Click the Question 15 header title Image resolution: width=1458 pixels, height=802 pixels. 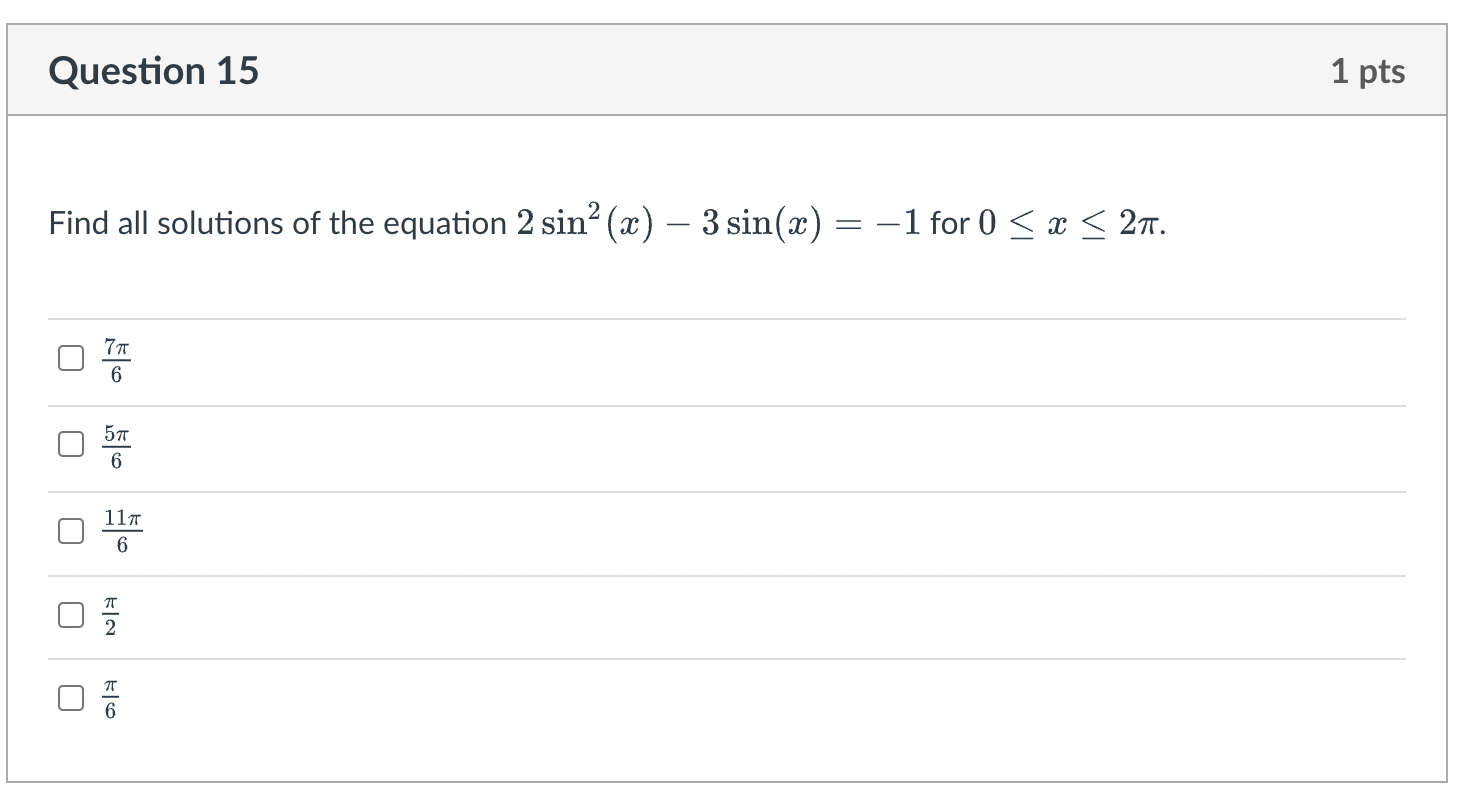[155, 70]
